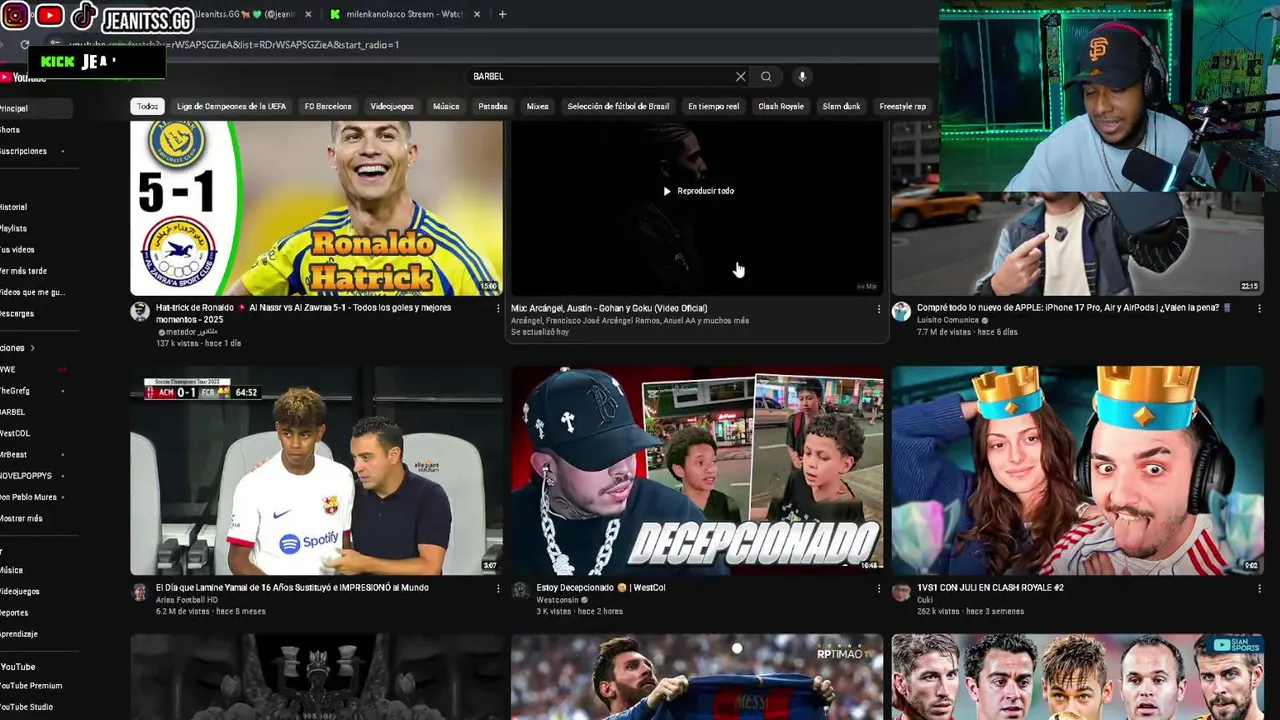
Task: Click the Westconsin channel avatar
Action: [x=520, y=590]
